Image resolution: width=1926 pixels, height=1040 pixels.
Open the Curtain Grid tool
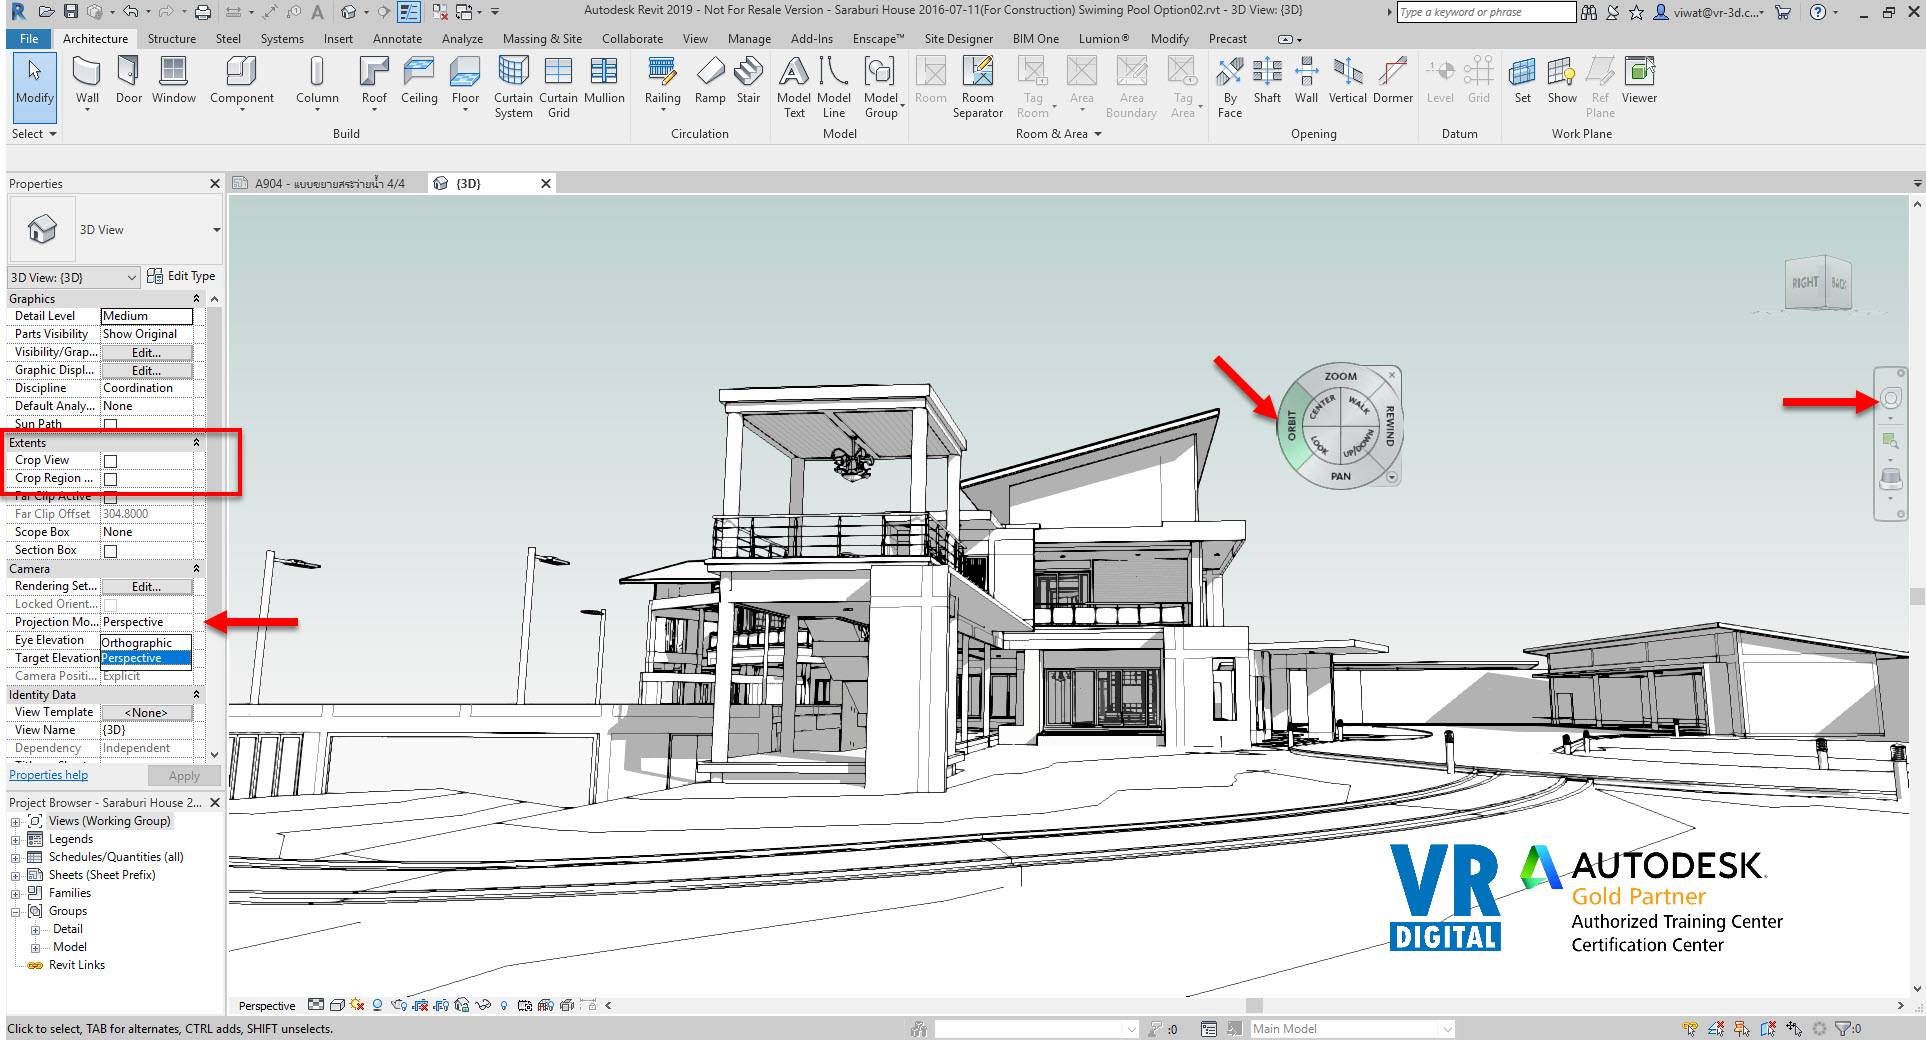click(558, 88)
